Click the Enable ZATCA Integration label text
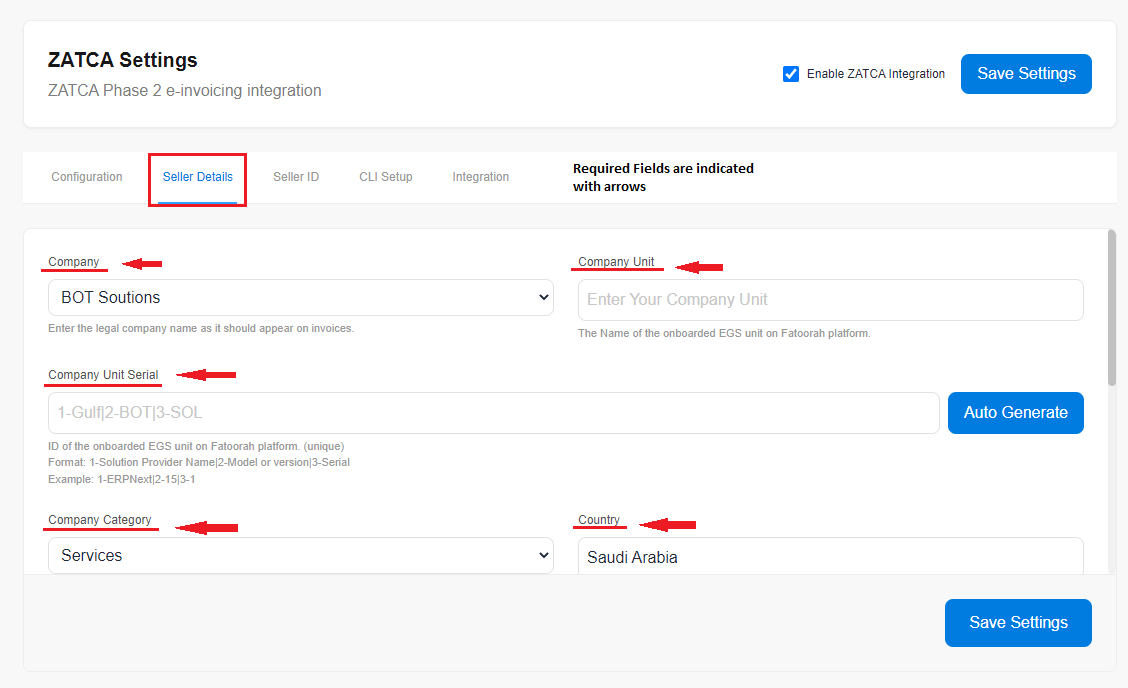1128x688 pixels. coord(875,74)
